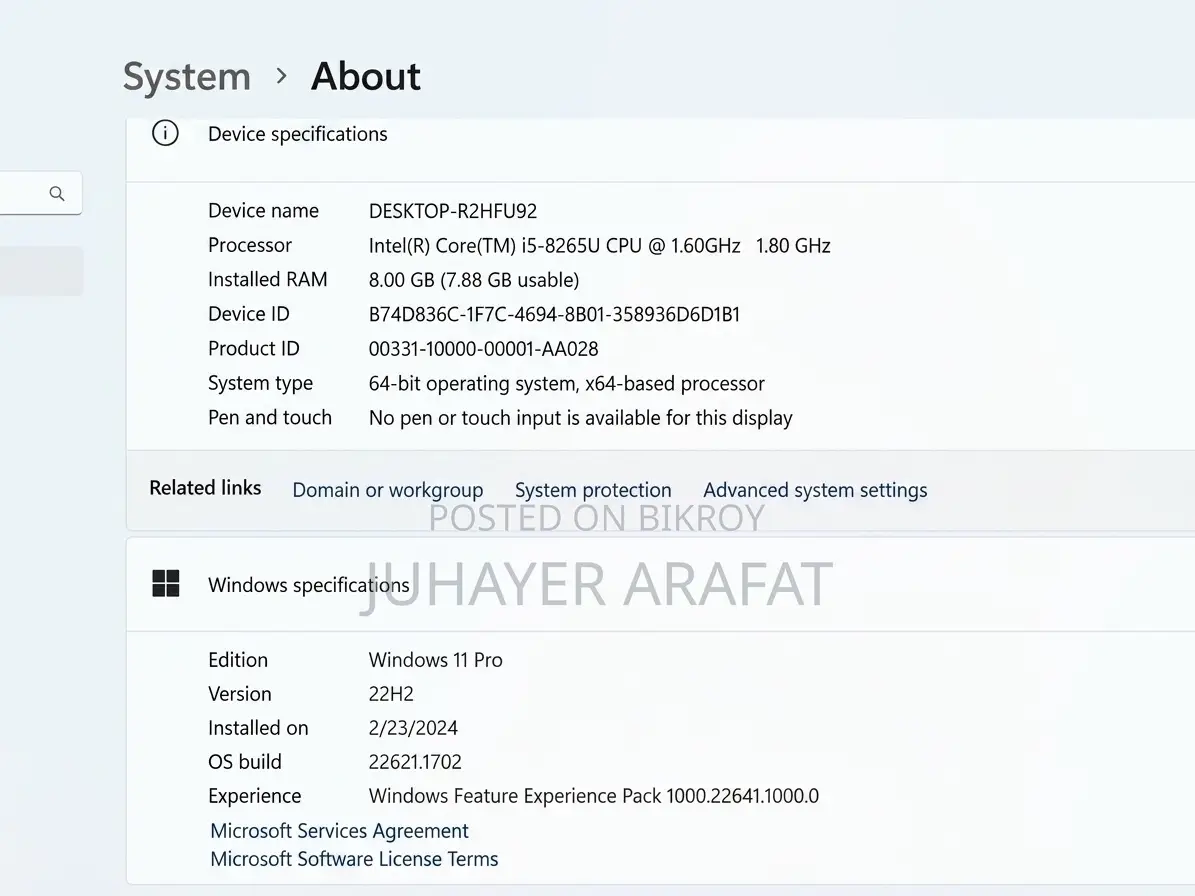This screenshot has width=1195, height=896.
Task: Click the breadcrumb chevron separator
Action: pos(281,76)
